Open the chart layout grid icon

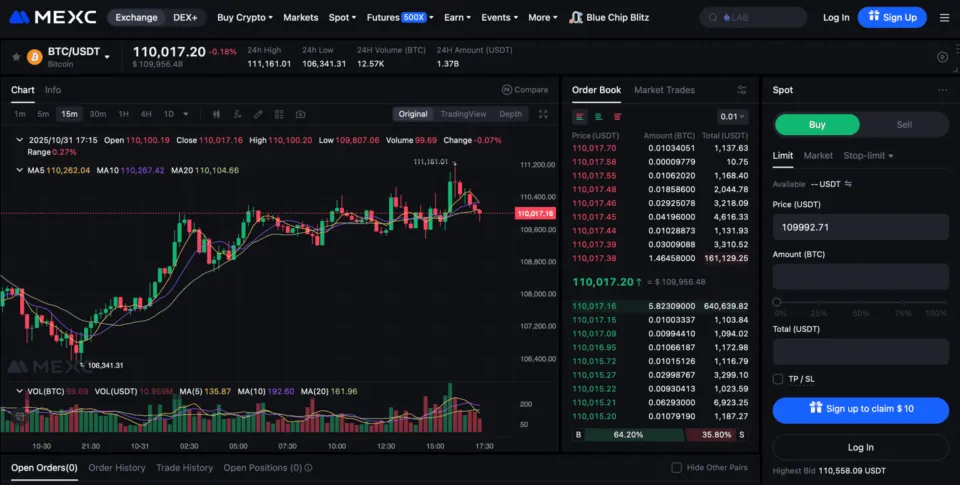(279, 115)
